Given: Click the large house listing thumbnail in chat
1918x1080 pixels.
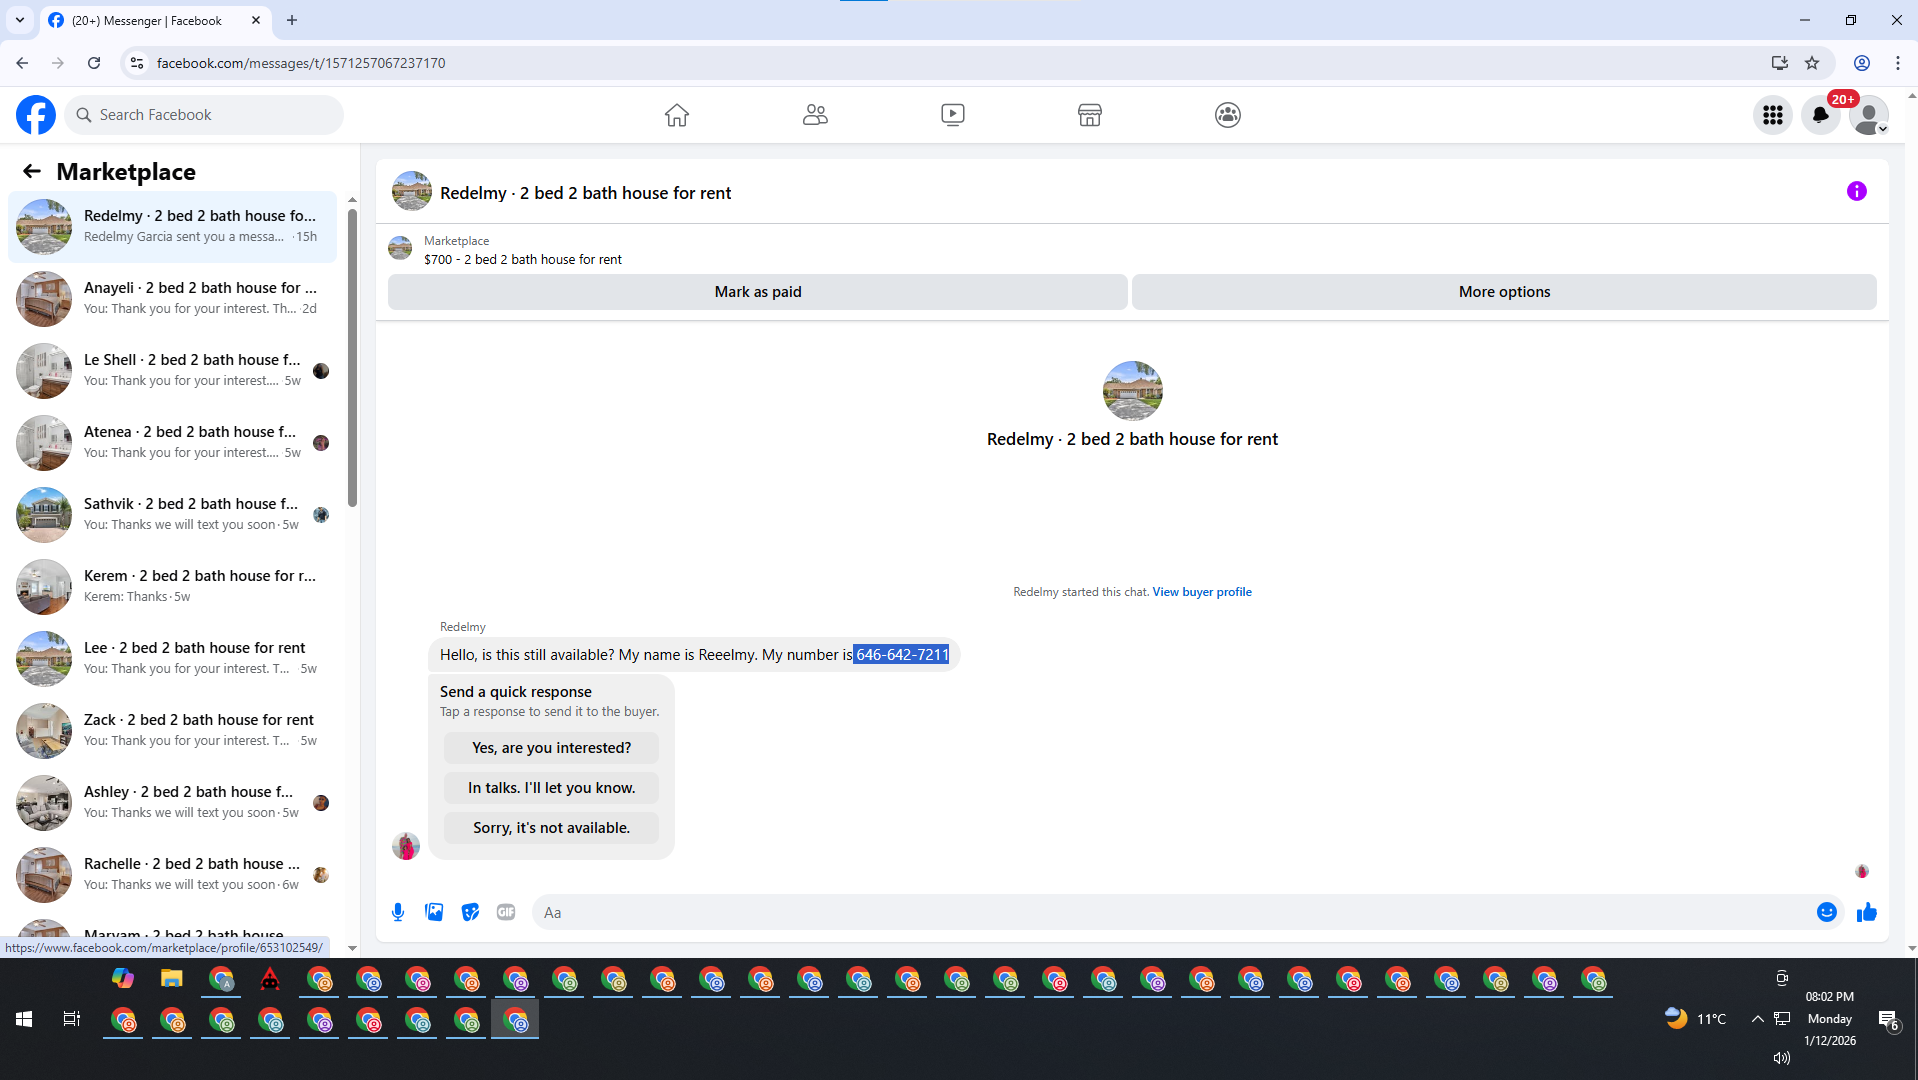Looking at the screenshot, I should point(1132,391).
